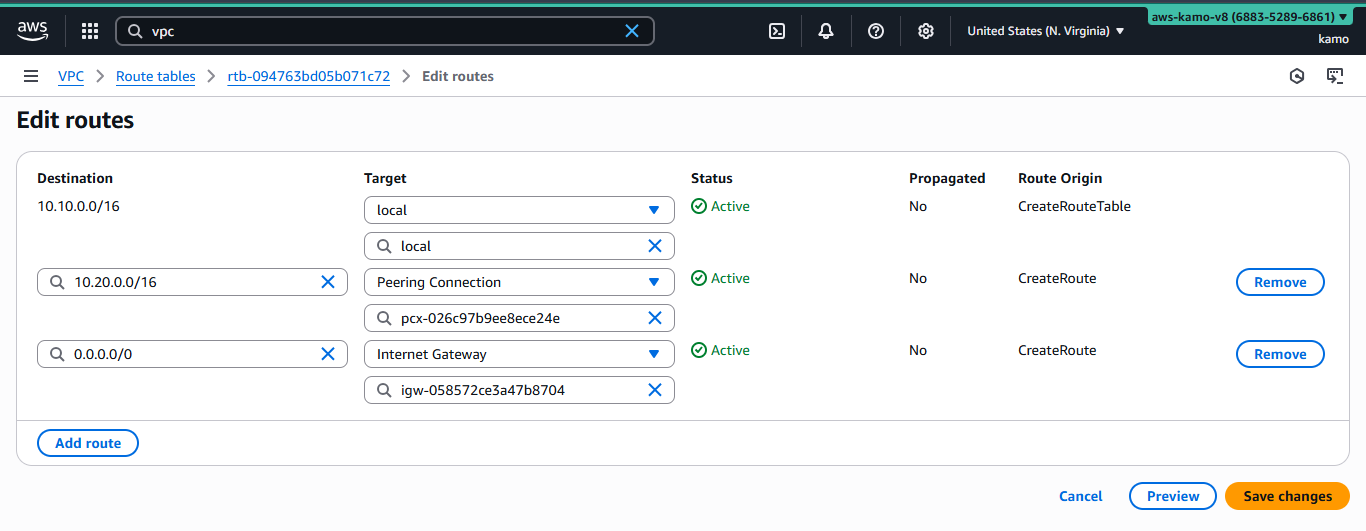Save changes to the routes
The image size is (1366, 531).
(x=1287, y=496)
